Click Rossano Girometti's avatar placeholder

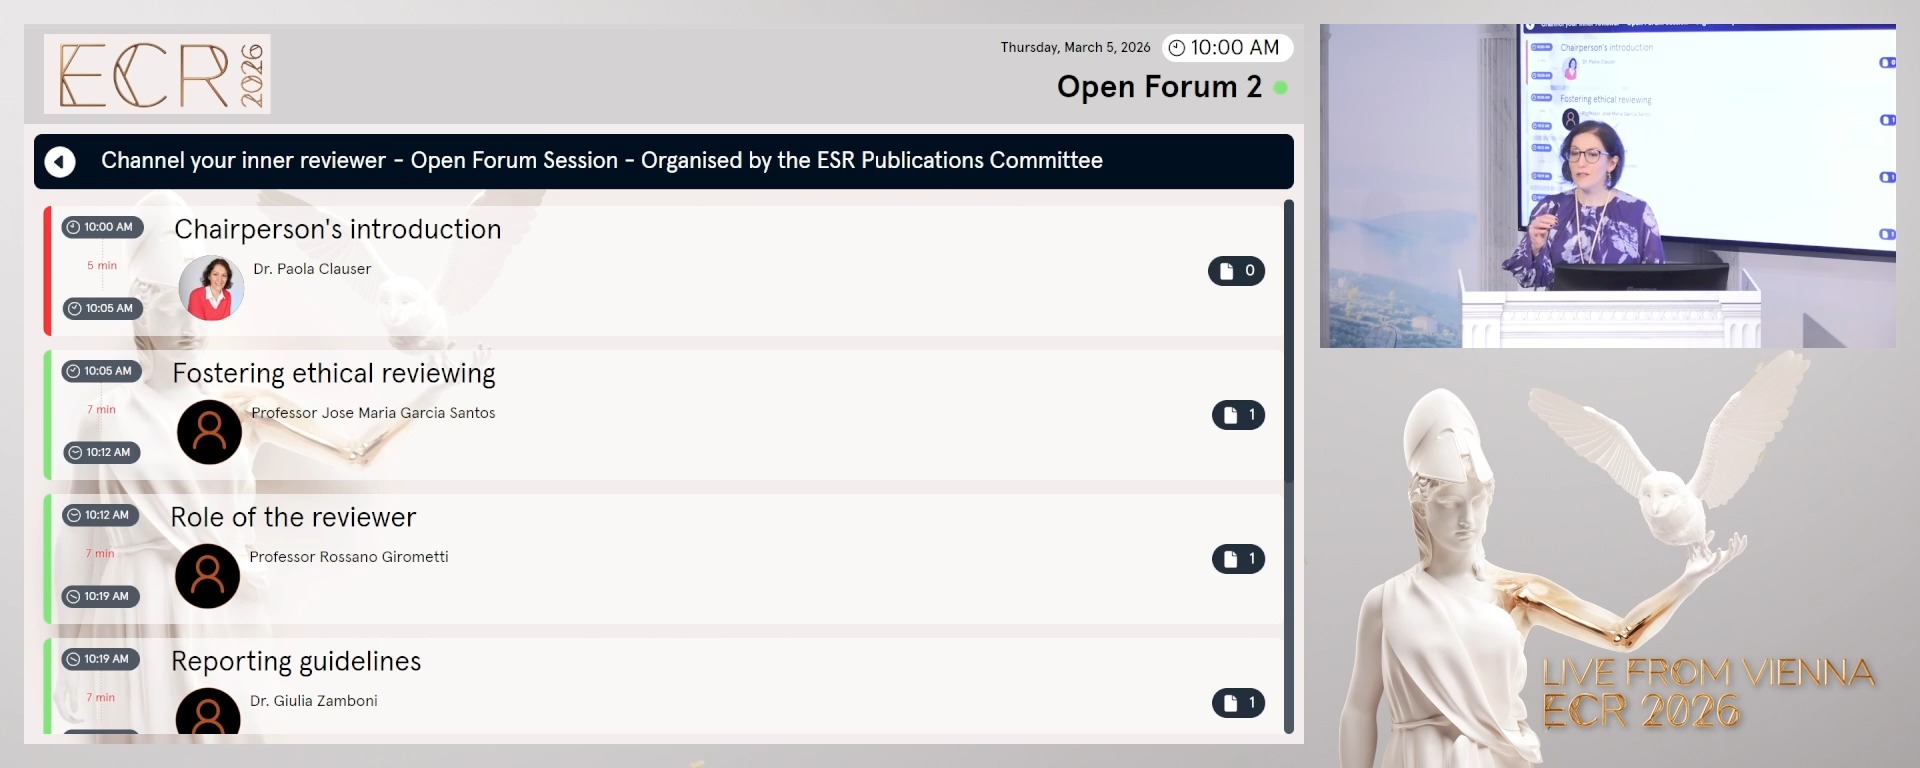[207, 576]
